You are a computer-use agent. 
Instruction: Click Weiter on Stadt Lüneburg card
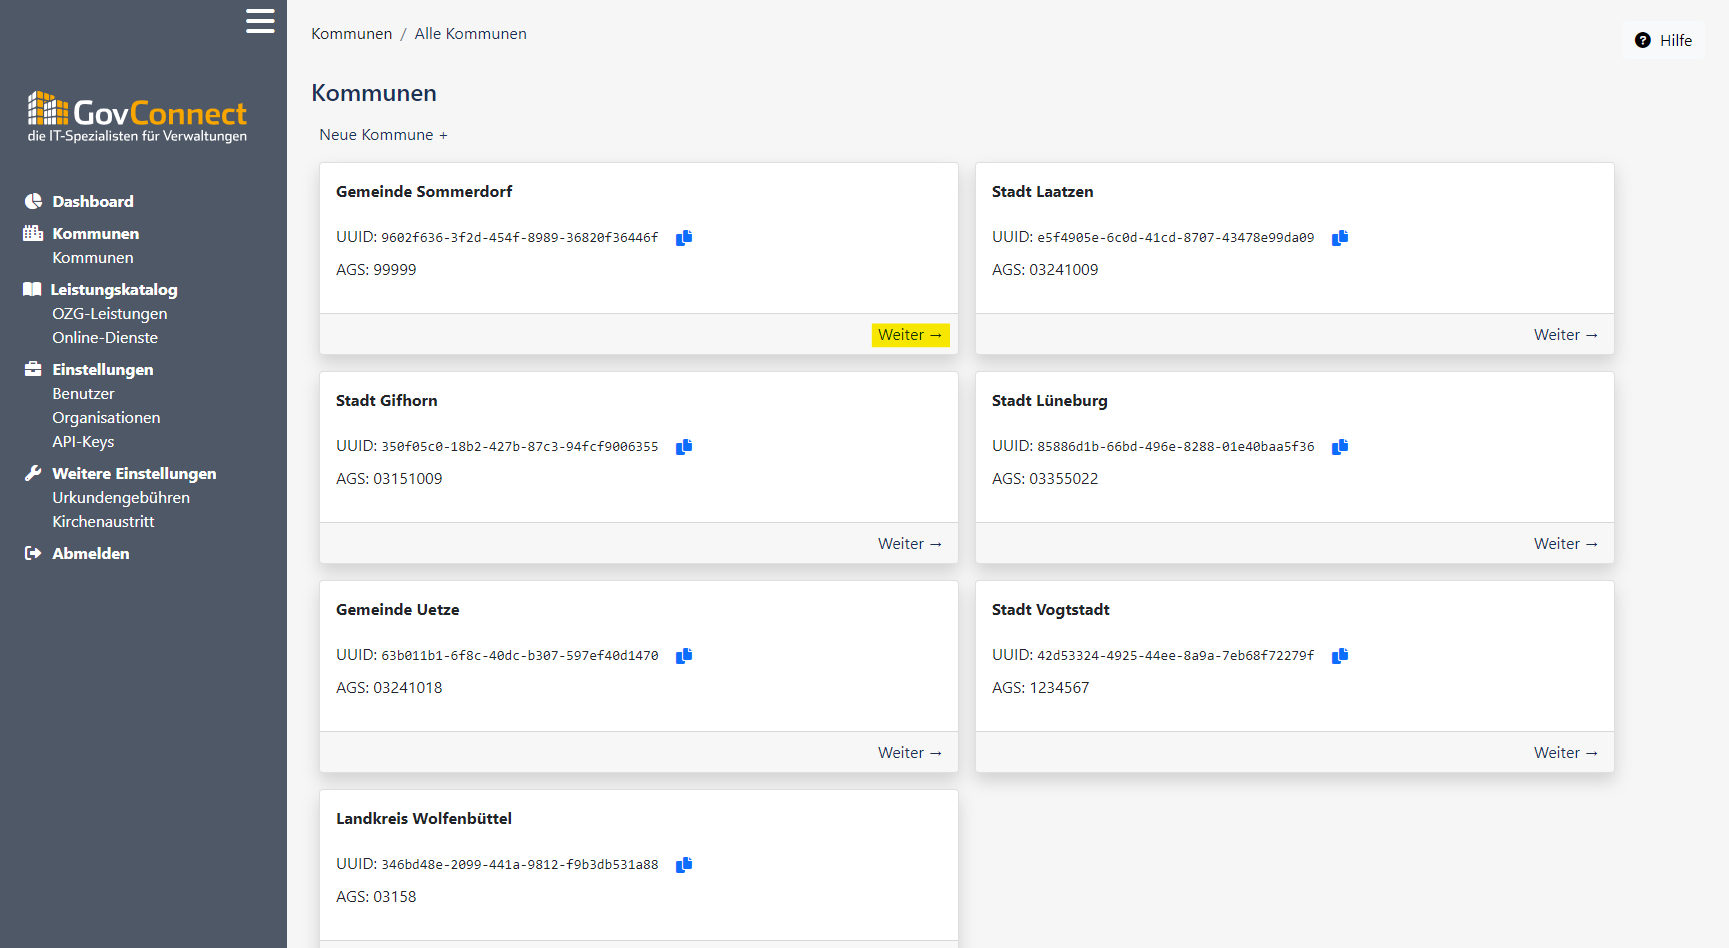coord(1566,544)
